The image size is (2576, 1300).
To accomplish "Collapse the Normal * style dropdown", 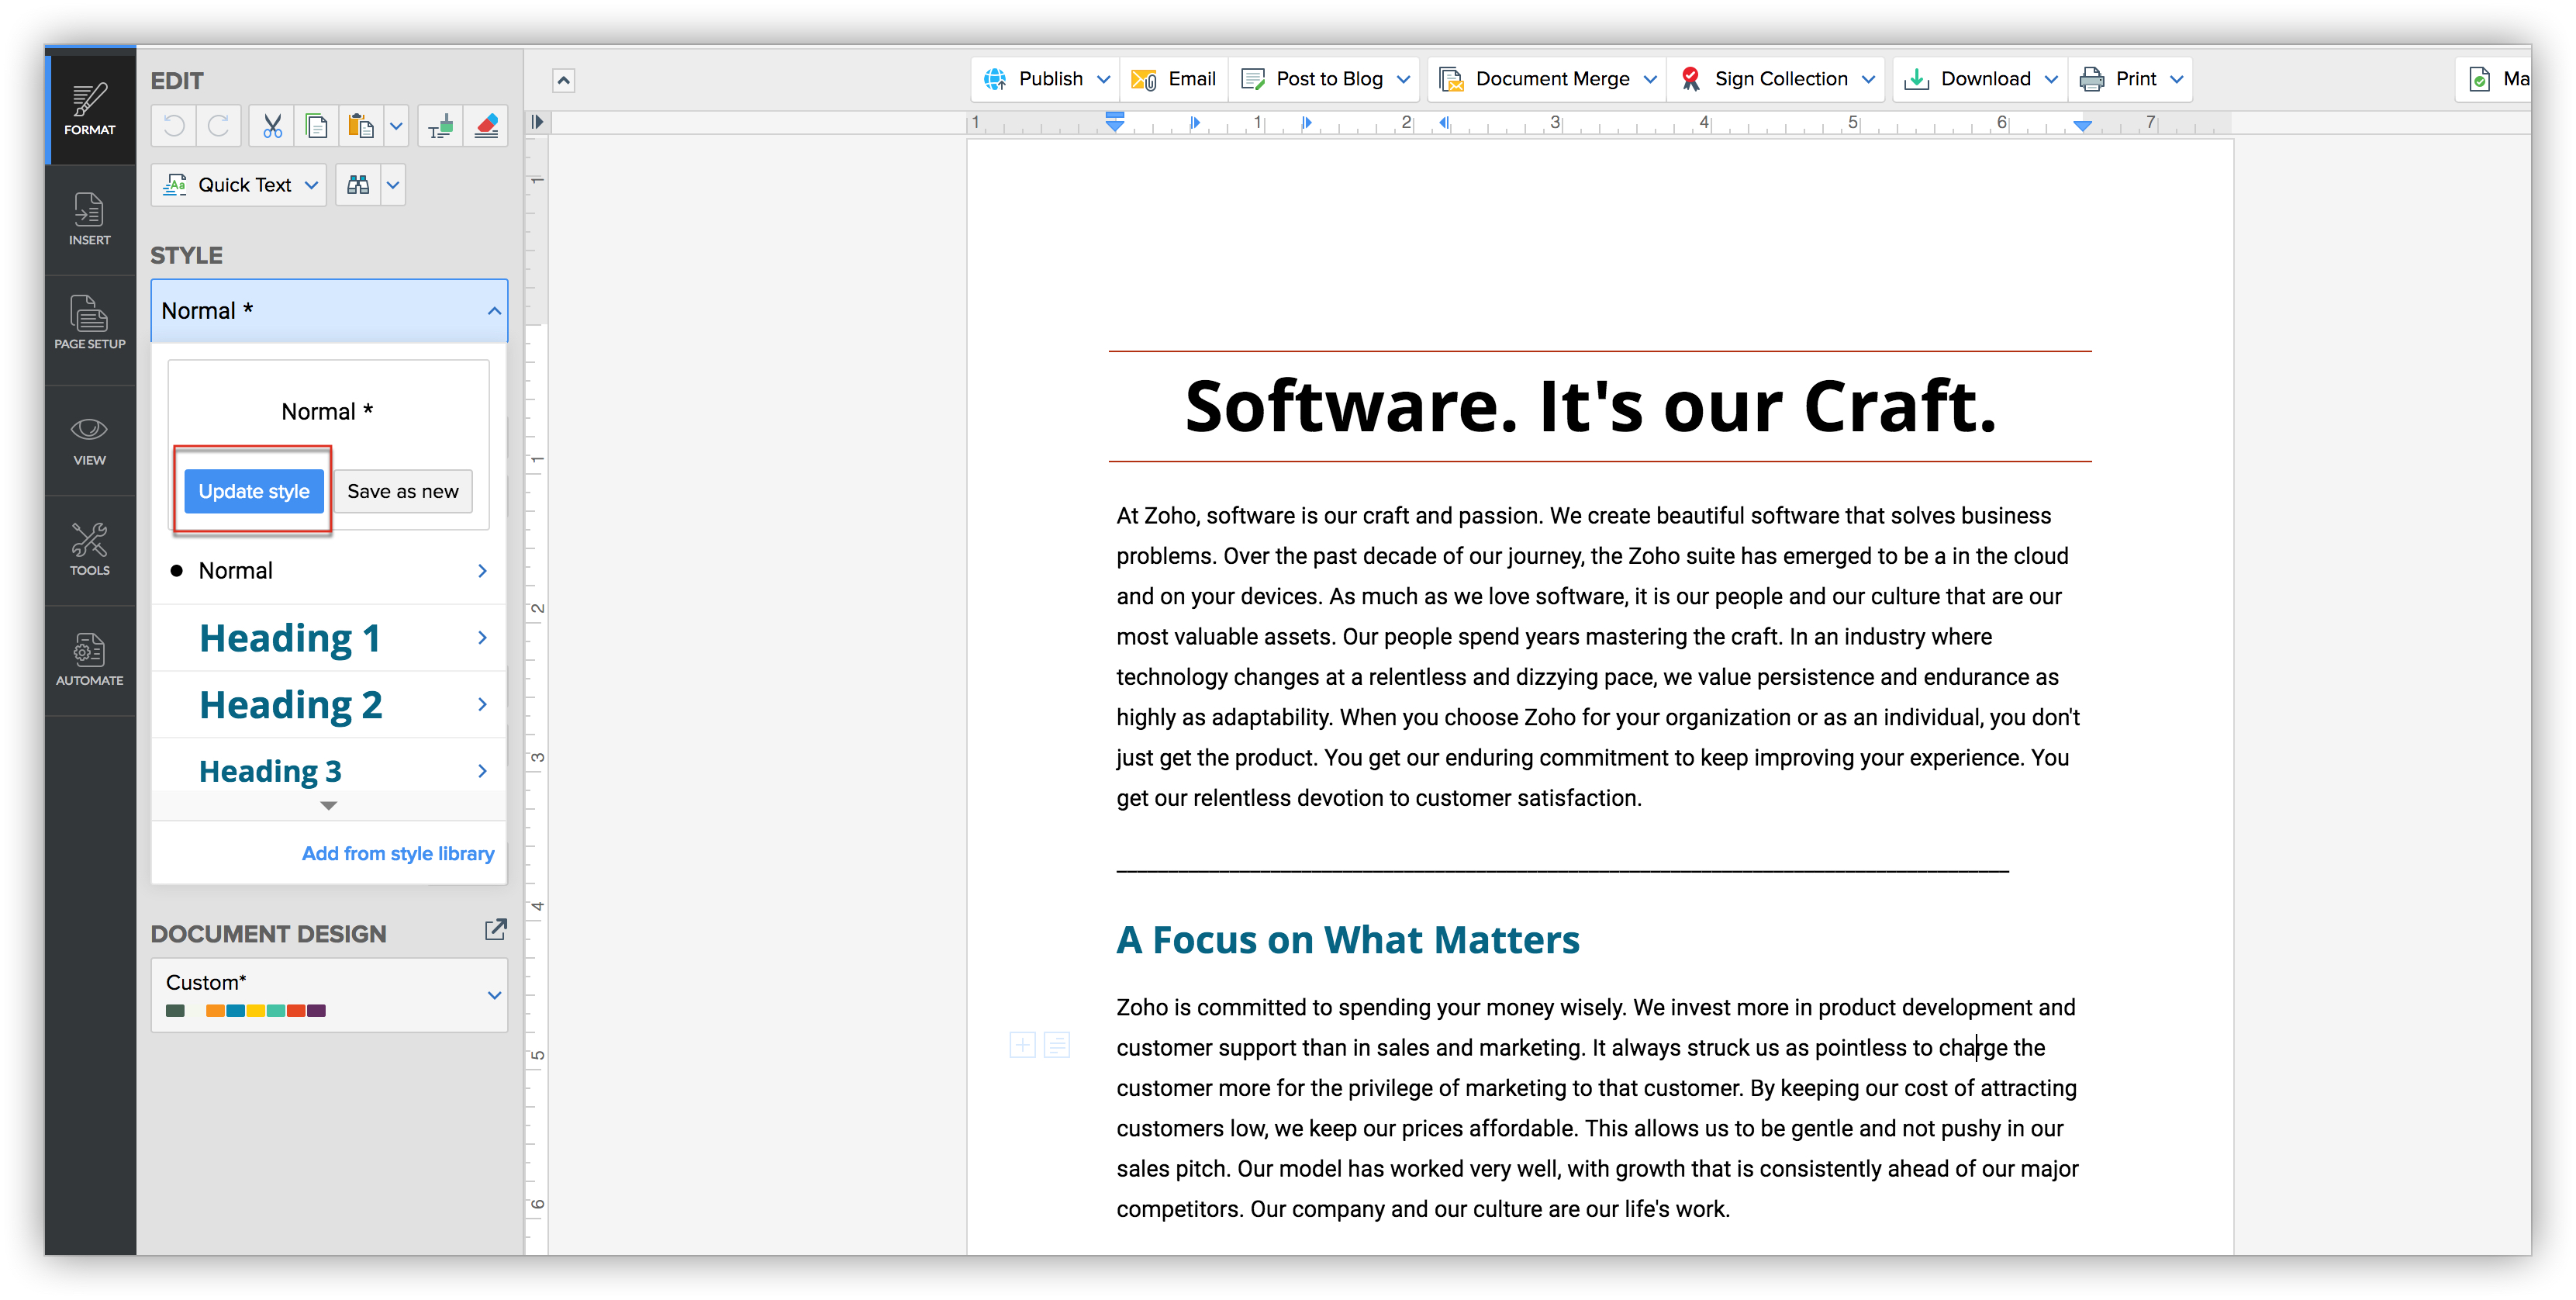I will (x=329, y=311).
